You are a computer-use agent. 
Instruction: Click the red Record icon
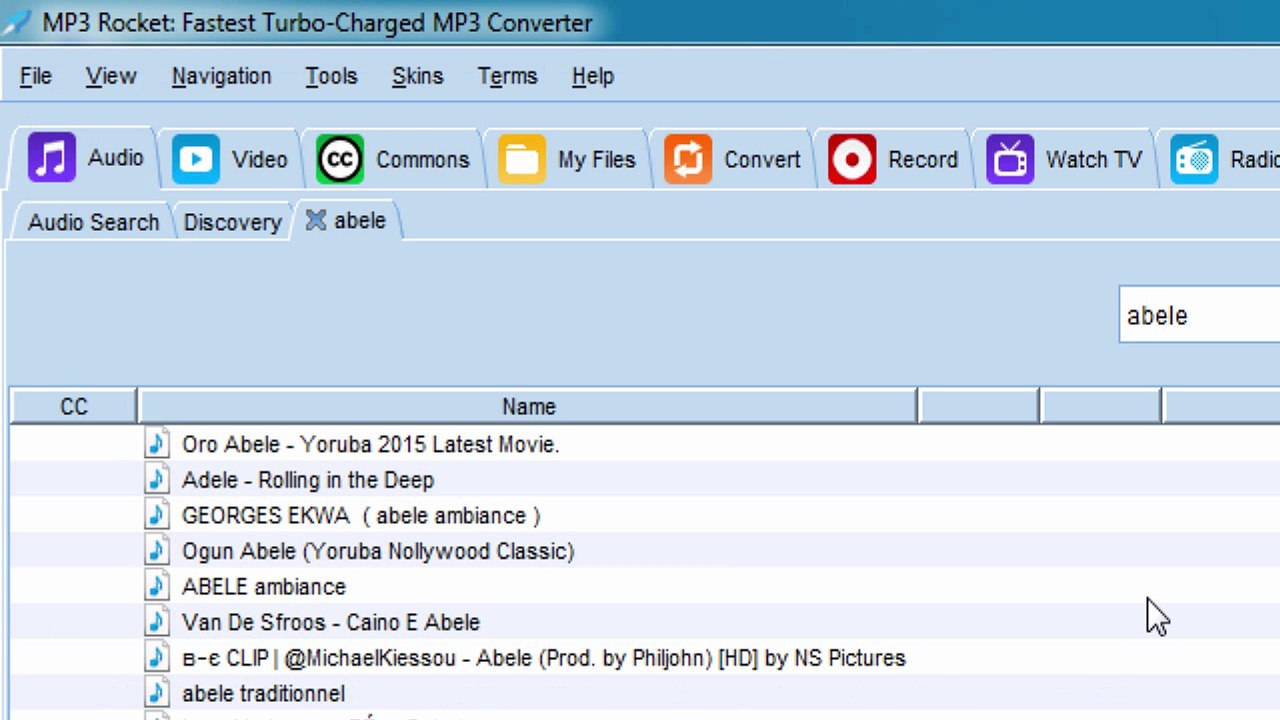point(852,159)
